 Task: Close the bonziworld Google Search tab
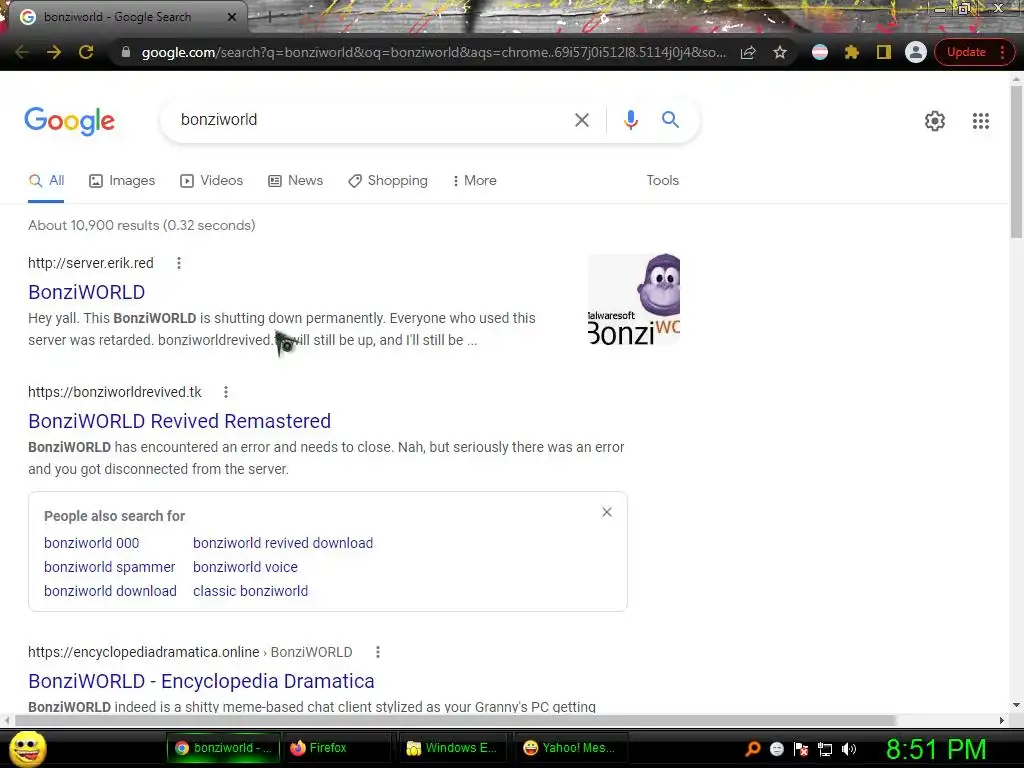click(232, 17)
